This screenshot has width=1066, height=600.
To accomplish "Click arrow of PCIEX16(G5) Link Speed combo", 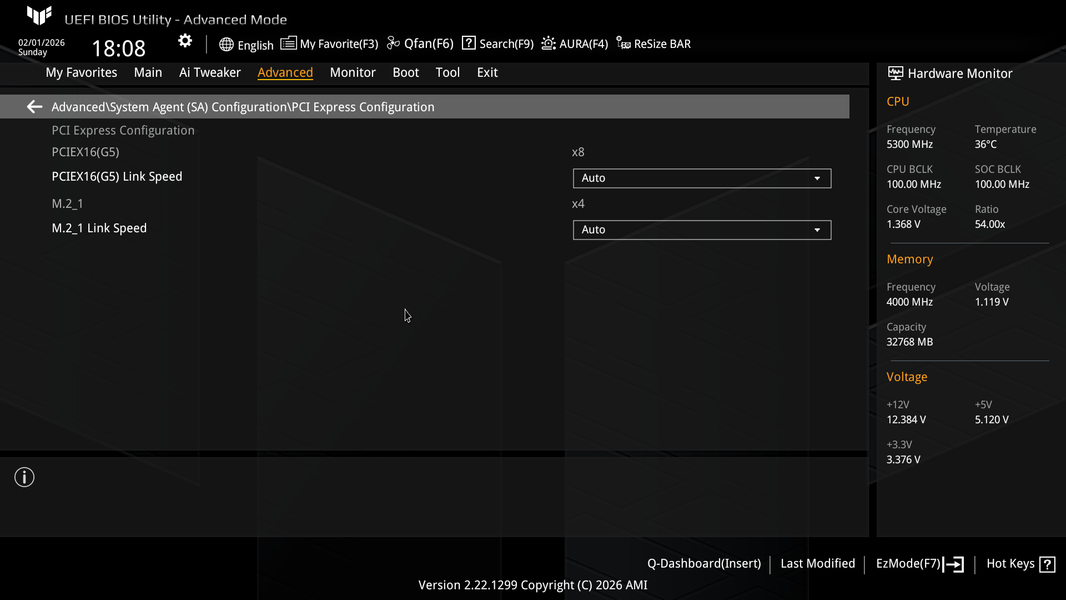I will click(817, 178).
